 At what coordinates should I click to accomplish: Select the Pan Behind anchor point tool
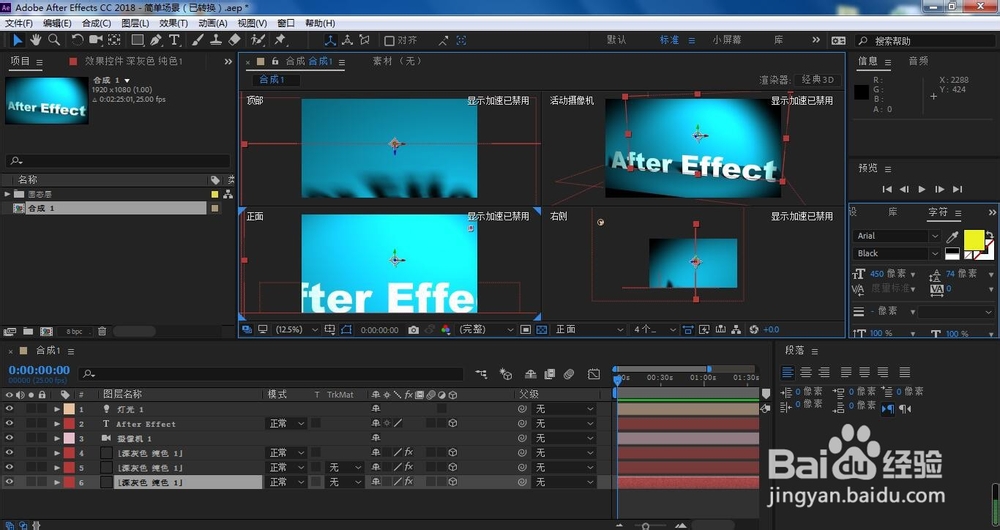pos(114,40)
